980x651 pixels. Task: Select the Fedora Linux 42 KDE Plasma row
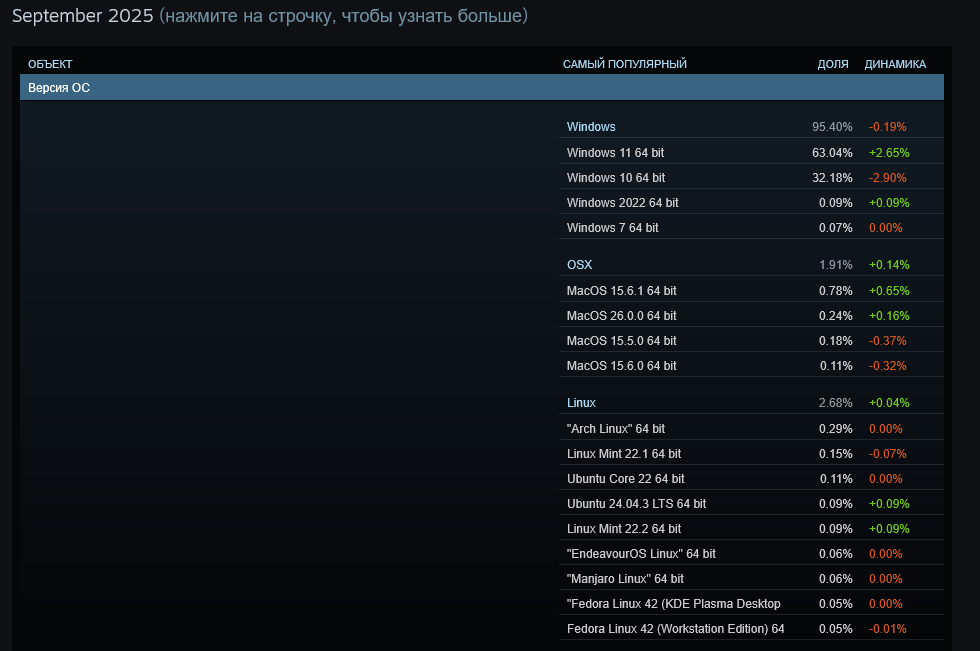click(751, 604)
